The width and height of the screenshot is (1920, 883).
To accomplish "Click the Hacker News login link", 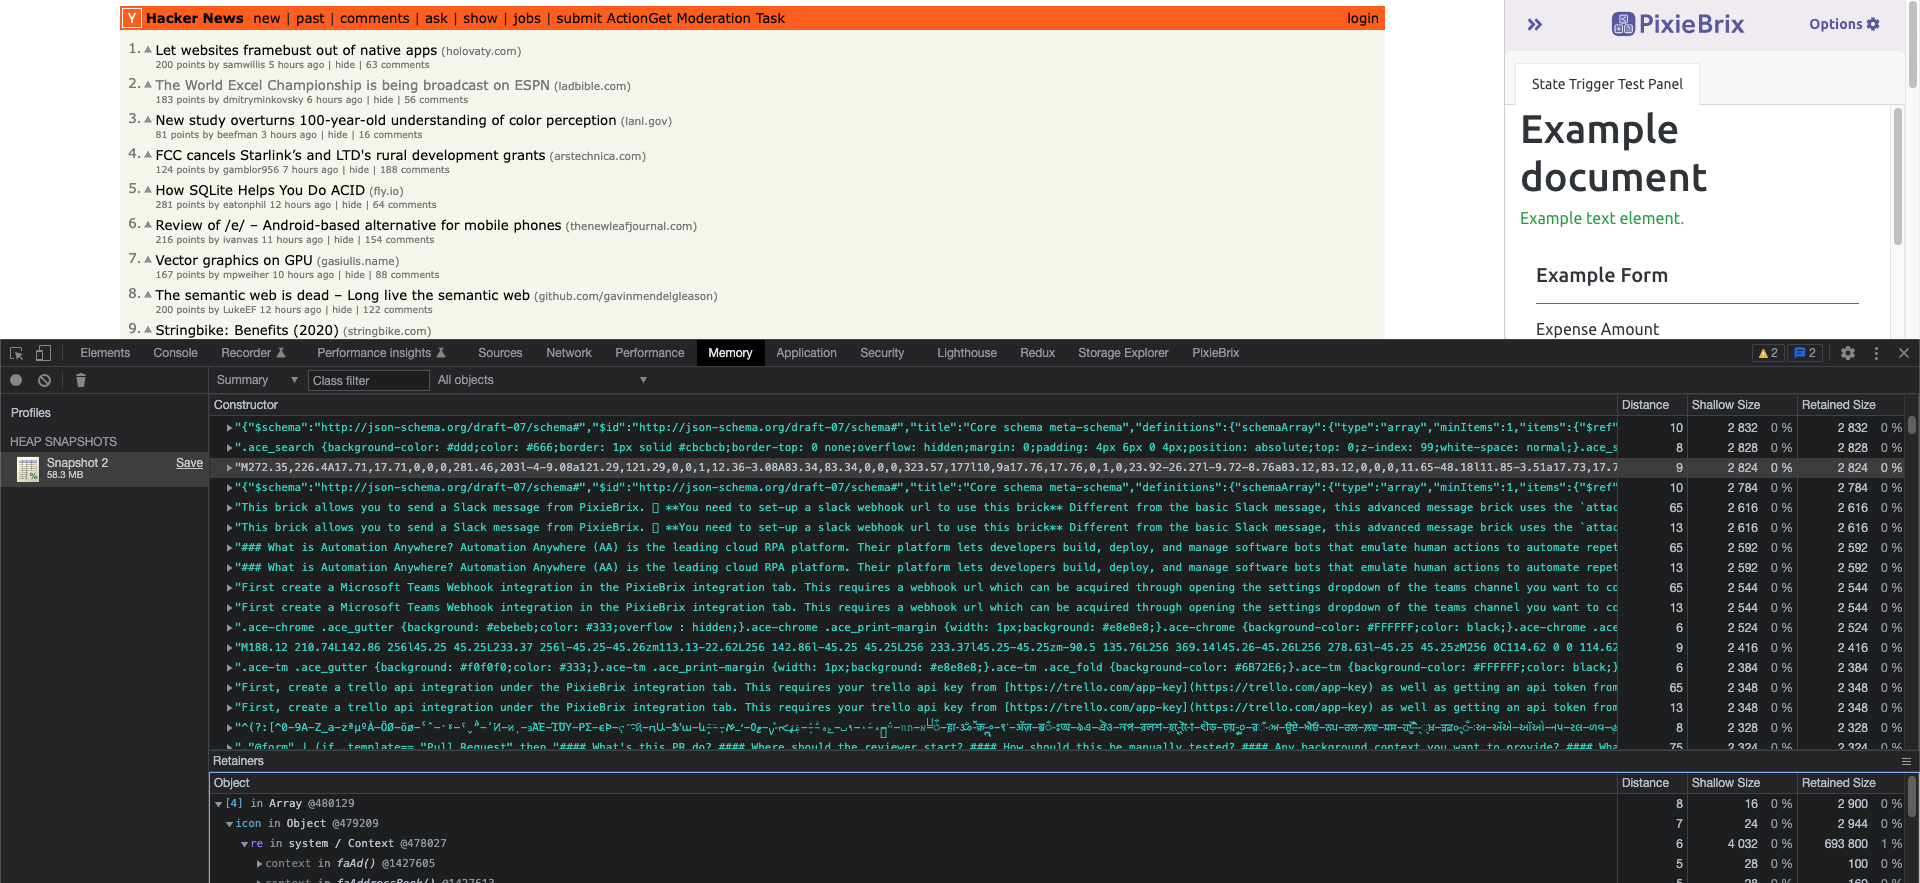I will point(1362,18).
